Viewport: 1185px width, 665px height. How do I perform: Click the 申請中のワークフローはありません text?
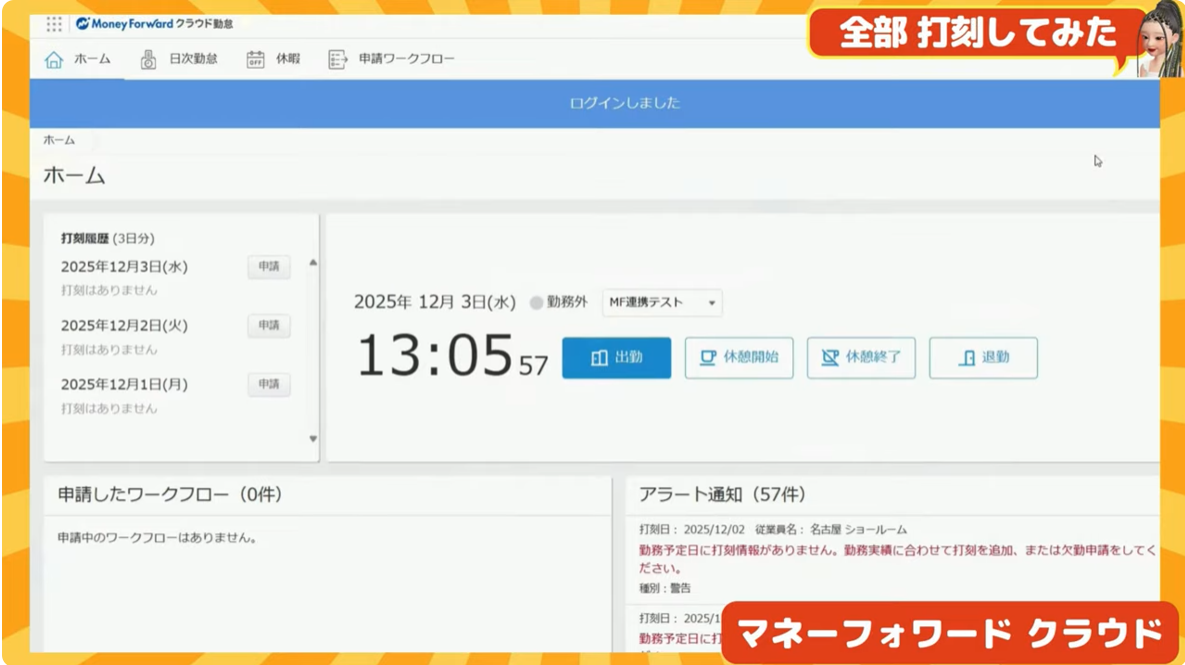(x=157, y=538)
